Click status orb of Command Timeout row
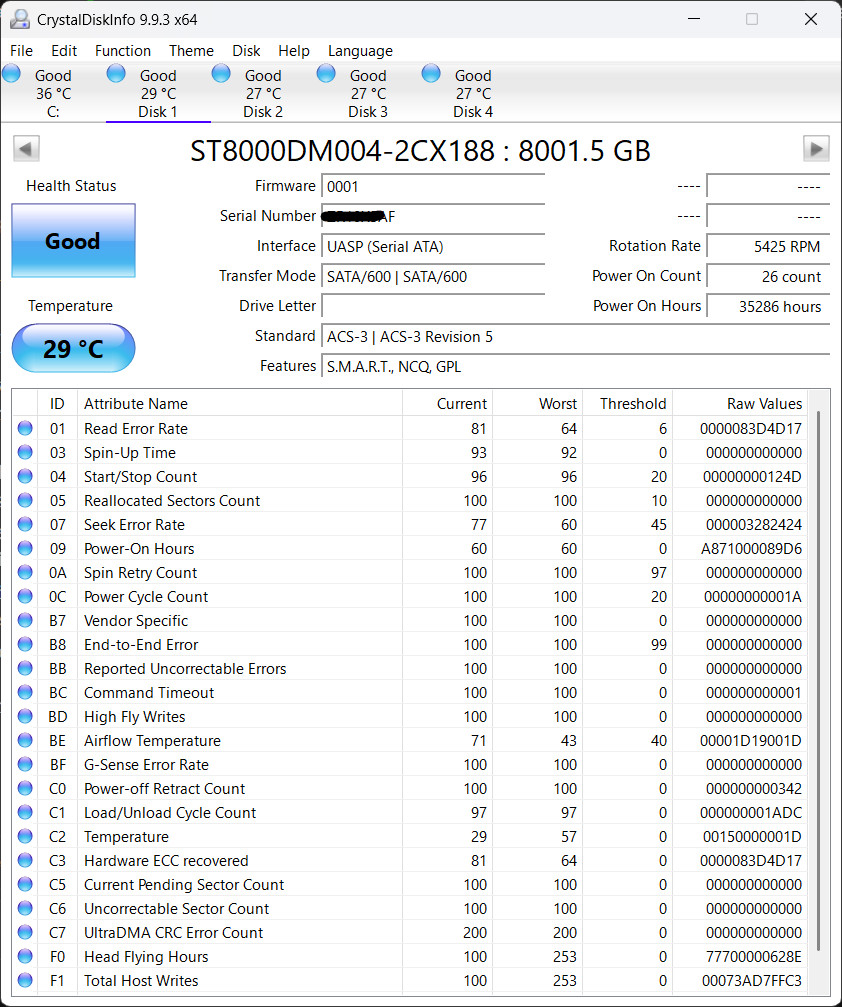The width and height of the screenshot is (842, 1007). tap(25, 692)
